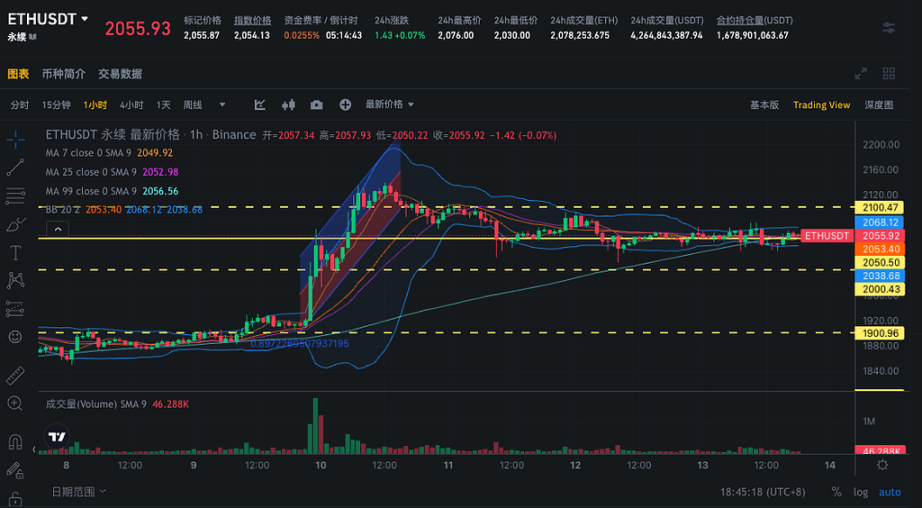Switch to the 币种简介 tab
The width and height of the screenshot is (922, 508).
64,74
